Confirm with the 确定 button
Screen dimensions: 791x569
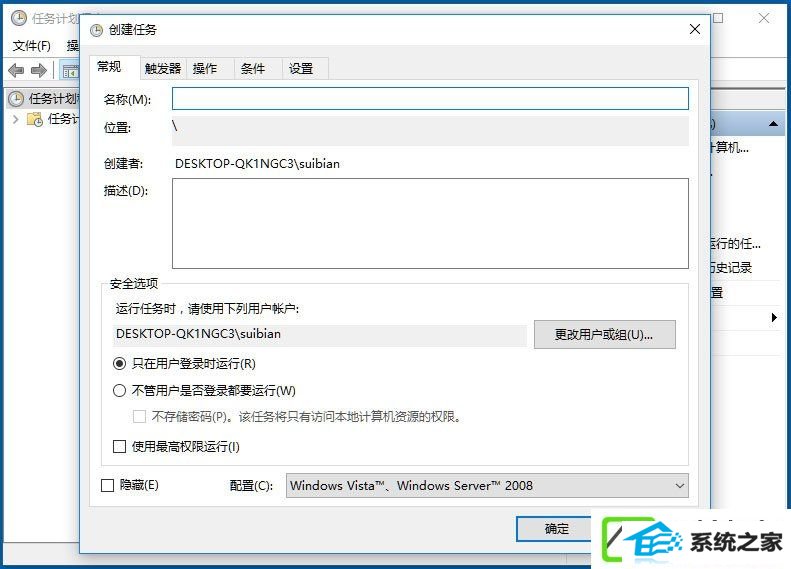556,529
